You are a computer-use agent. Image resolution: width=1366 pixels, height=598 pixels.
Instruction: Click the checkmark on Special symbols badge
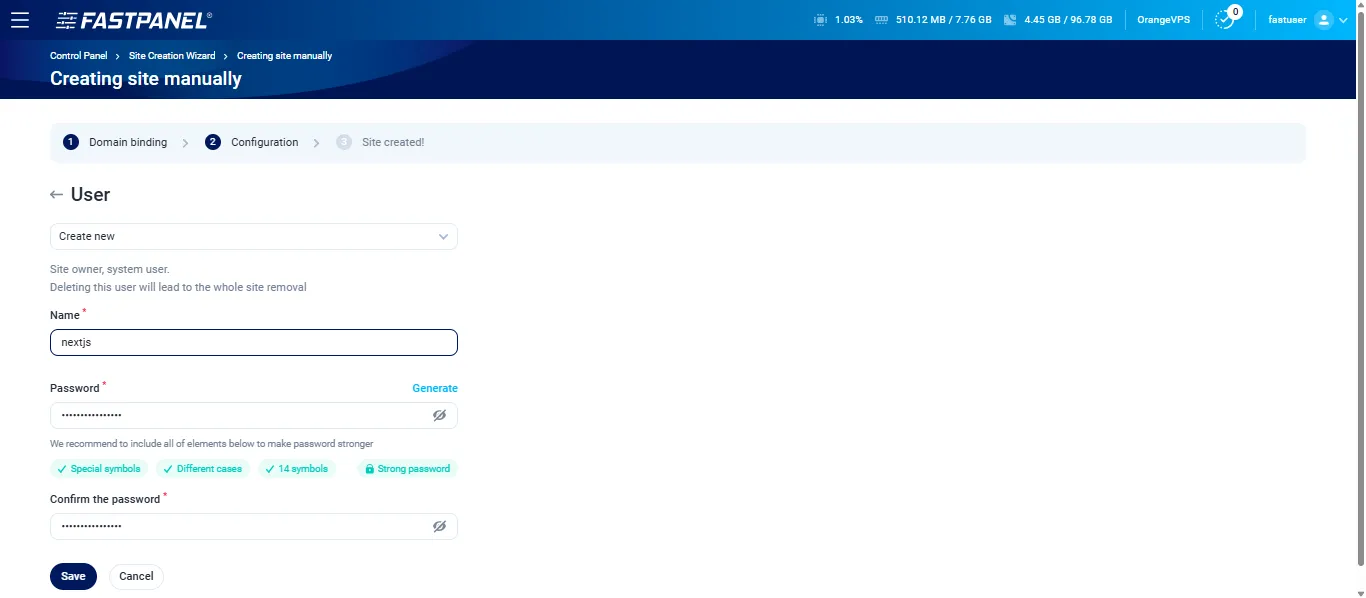pos(62,468)
